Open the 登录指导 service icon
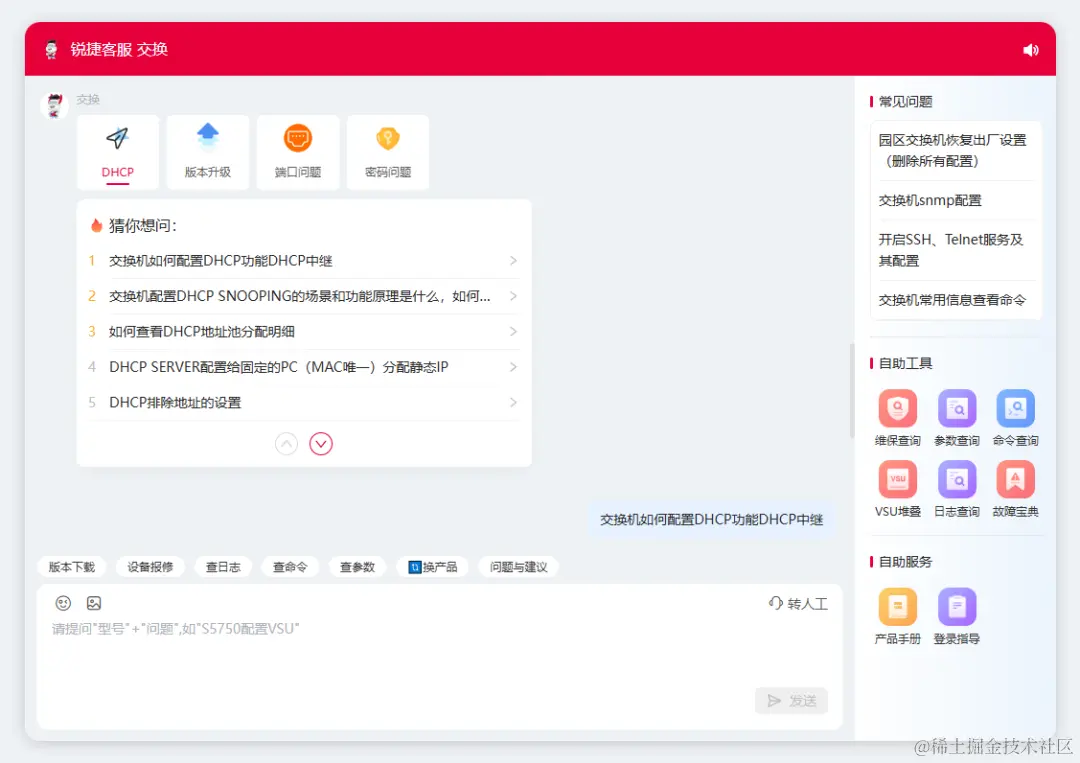This screenshot has width=1080, height=763. [957, 607]
